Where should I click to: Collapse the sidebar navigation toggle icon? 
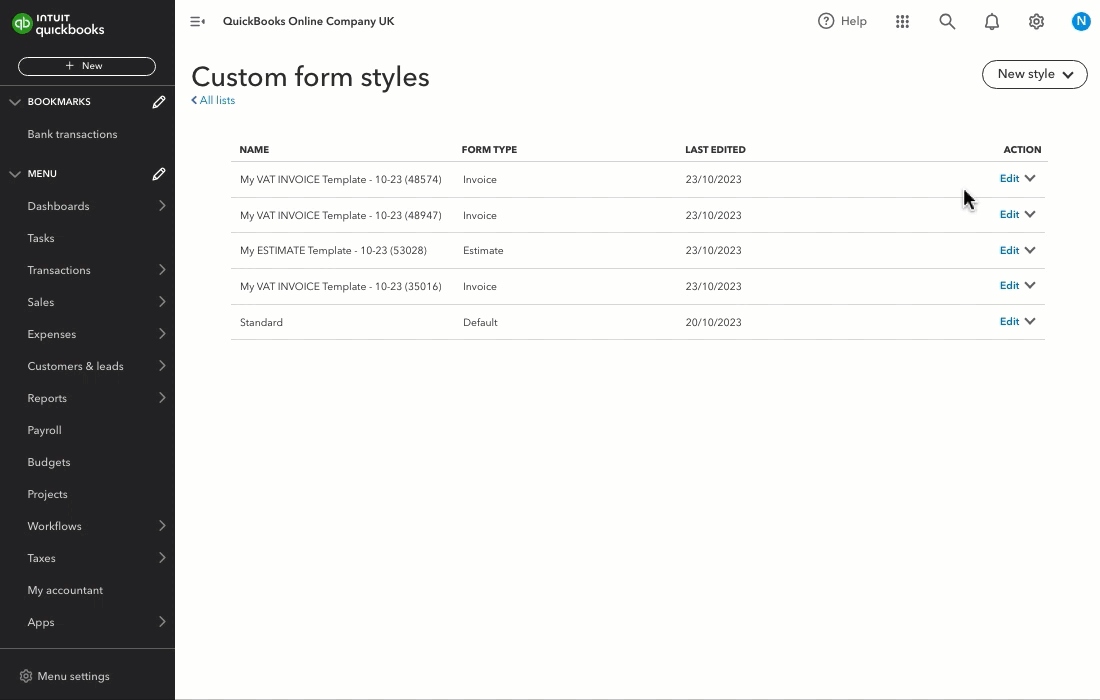(x=198, y=22)
